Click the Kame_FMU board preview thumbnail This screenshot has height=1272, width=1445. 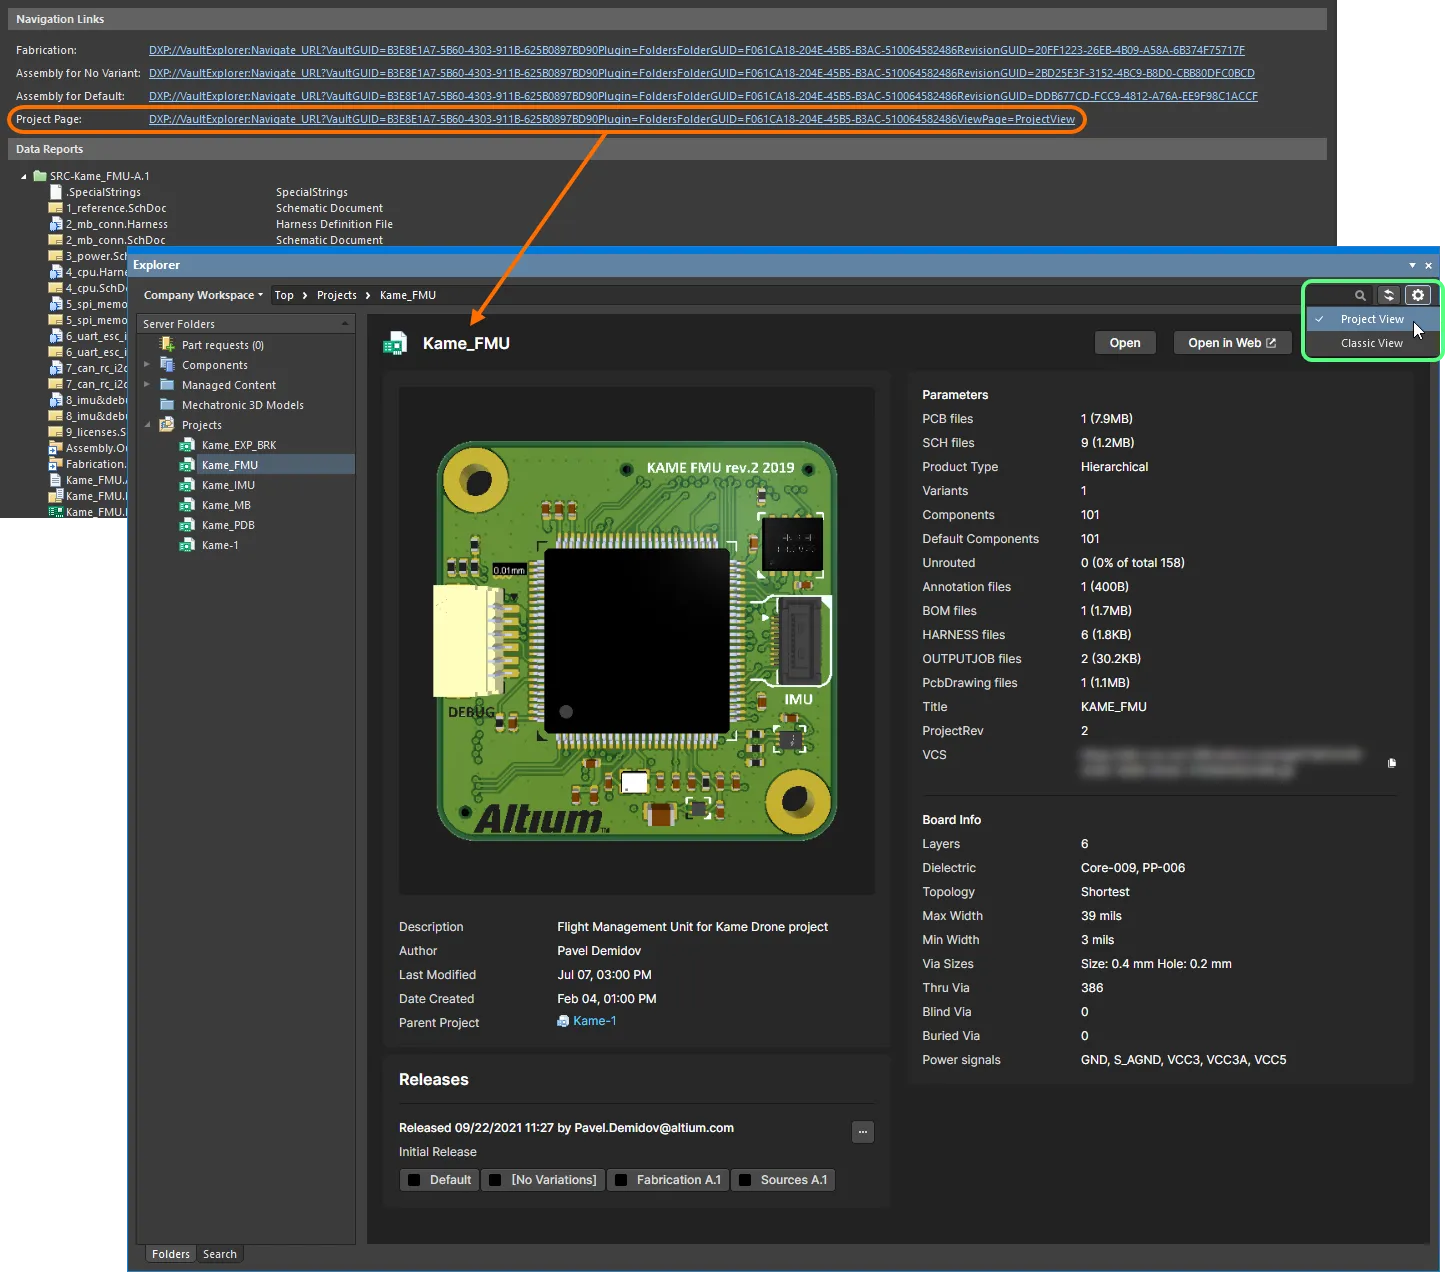click(636, 641)
